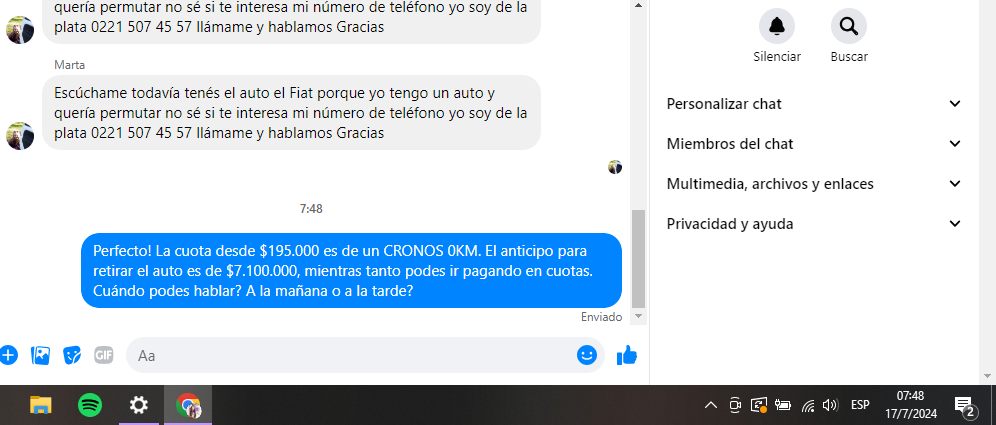Attach a photo using image icon
Screen dimensions: 996x425
[x=41, y=355]
